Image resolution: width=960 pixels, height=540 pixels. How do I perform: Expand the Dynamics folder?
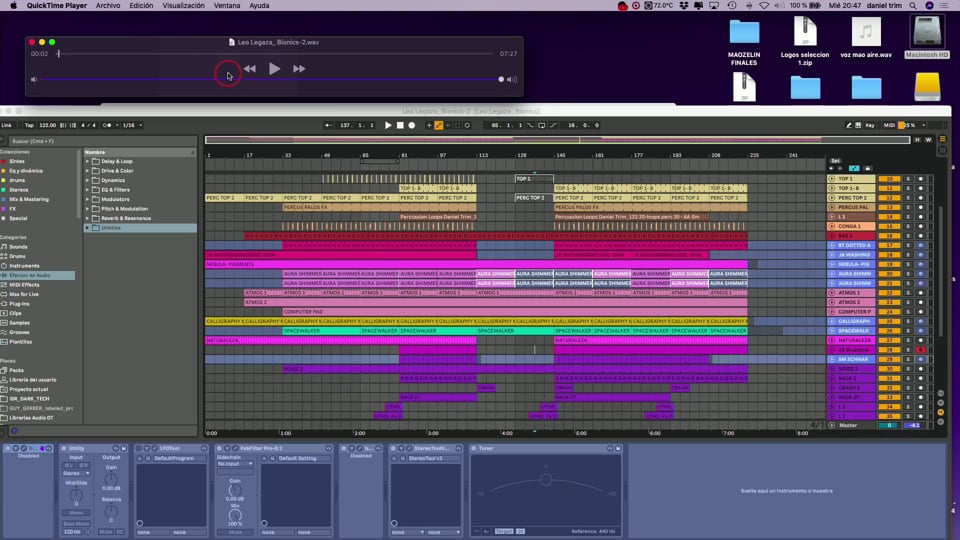click(88, 181)
